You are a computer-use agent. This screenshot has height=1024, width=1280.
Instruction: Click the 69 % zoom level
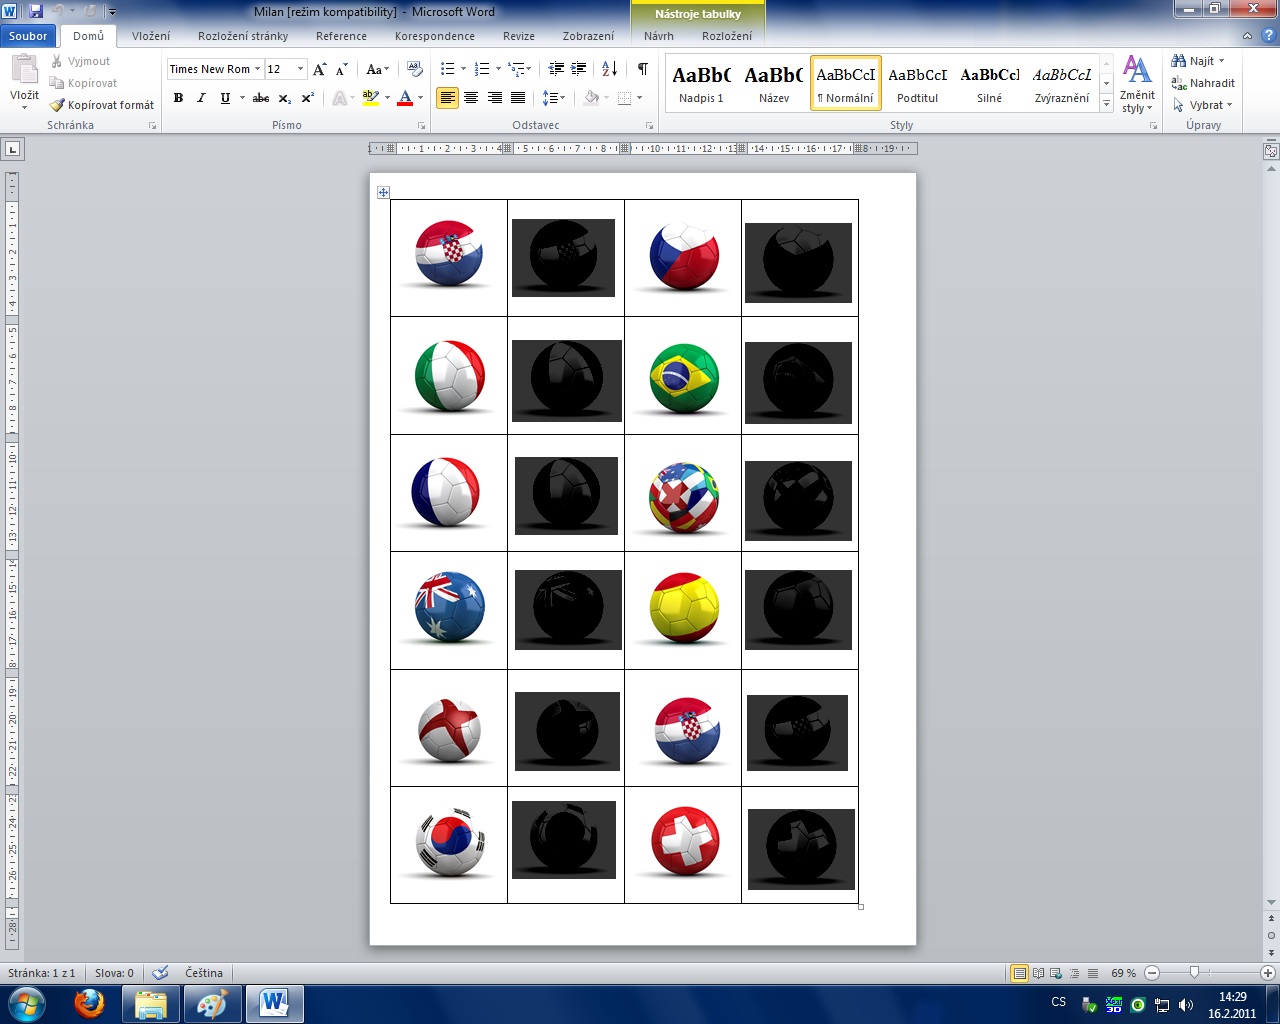pos(1124,973)
